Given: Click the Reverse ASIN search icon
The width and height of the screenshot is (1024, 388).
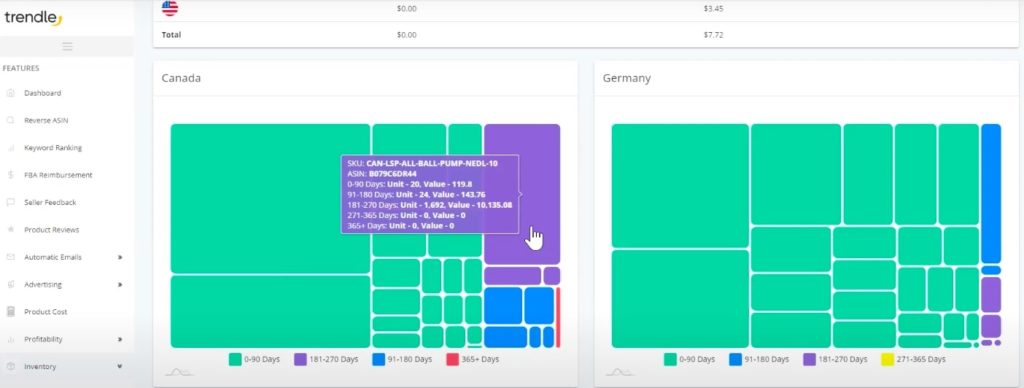Looking at the screenshot, I should coord(10,120).
